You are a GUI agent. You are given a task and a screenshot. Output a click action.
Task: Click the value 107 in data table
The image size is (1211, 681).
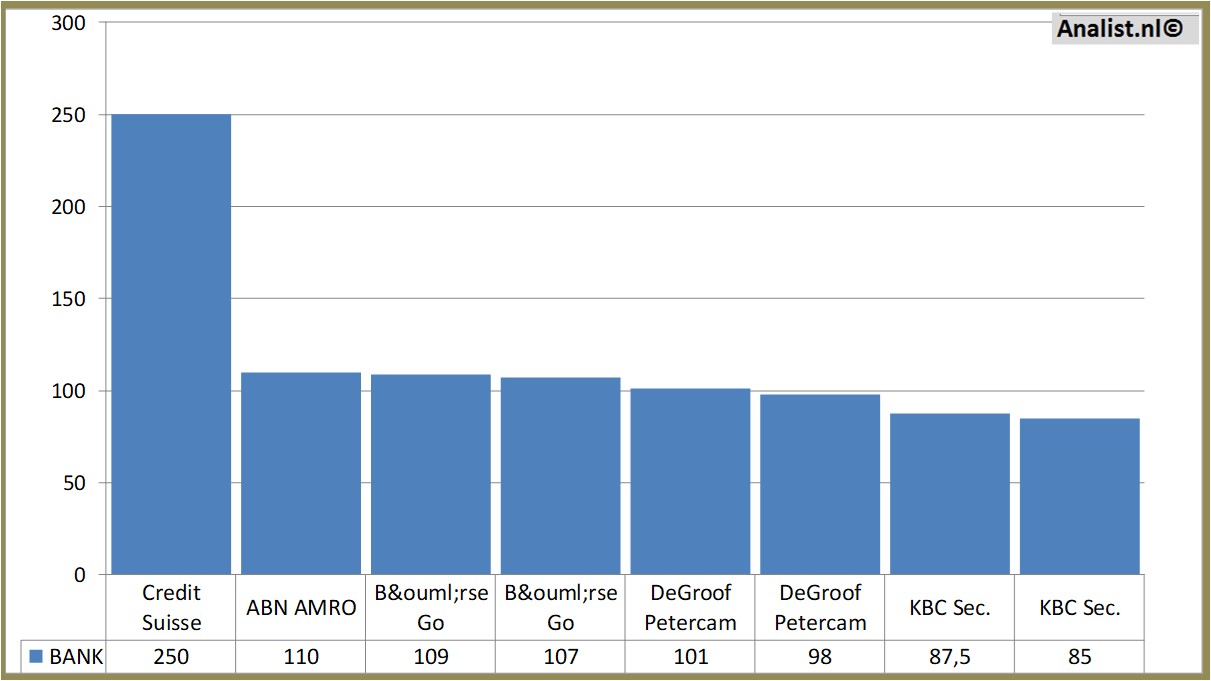point(561,657)
